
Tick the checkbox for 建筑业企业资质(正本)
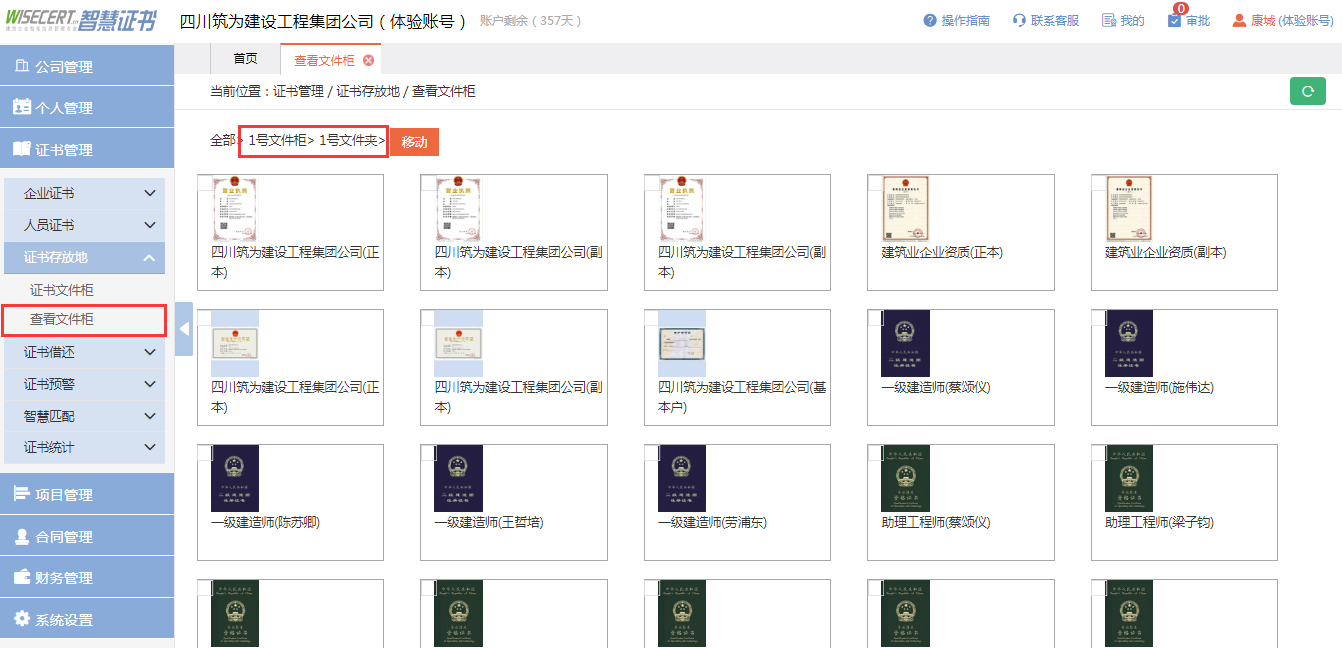coord(875,183)
